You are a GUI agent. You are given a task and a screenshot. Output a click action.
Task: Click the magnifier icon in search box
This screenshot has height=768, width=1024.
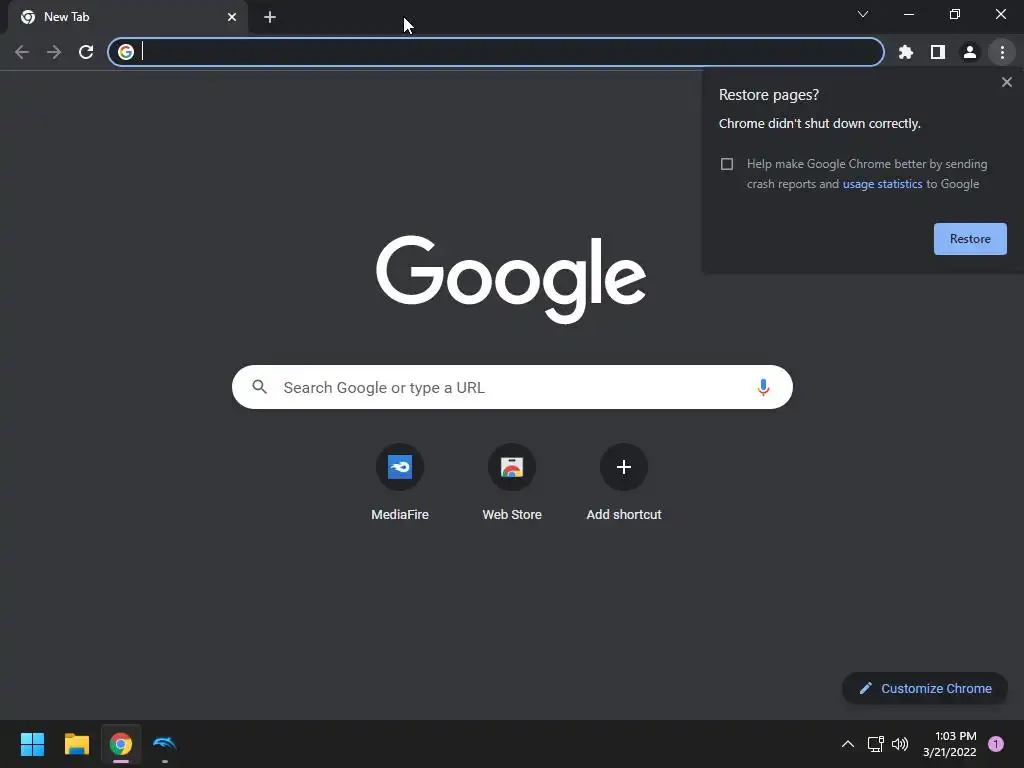pos(260,387)
